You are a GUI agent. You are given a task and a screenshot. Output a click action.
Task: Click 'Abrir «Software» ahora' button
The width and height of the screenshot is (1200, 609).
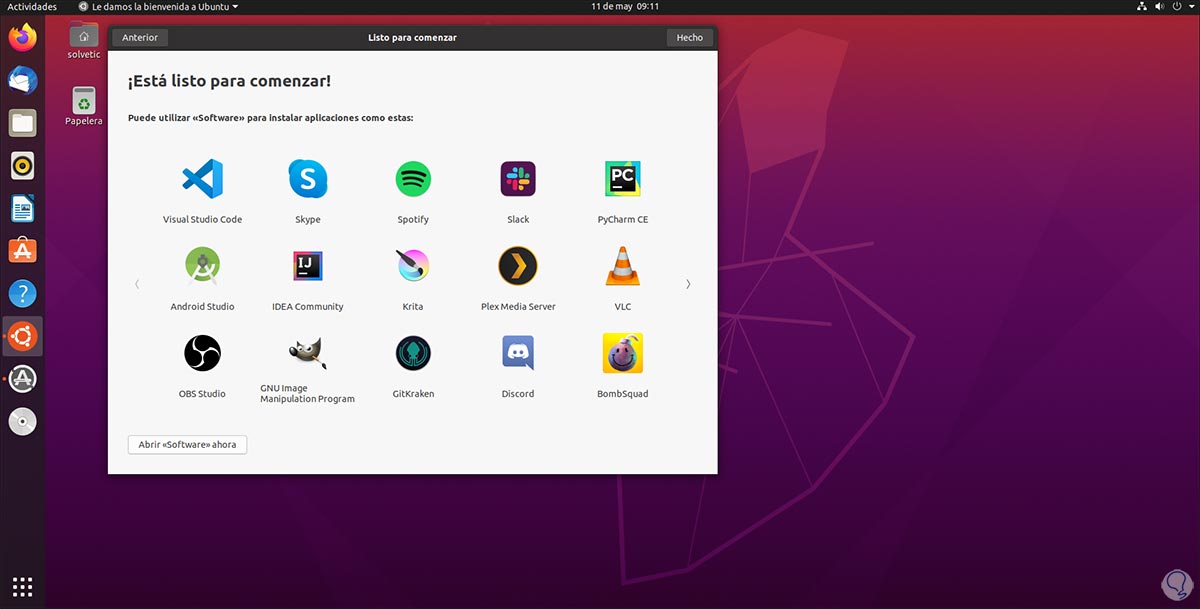point(187,444)
